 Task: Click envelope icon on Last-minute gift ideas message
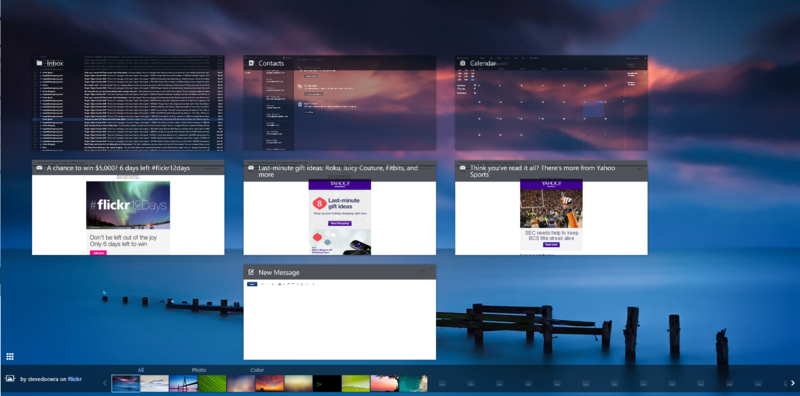(x=251, y=167)
